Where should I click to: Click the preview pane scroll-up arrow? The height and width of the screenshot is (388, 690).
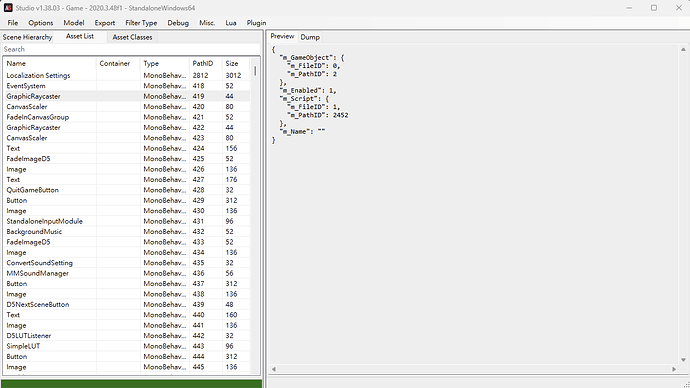[683, 49]
